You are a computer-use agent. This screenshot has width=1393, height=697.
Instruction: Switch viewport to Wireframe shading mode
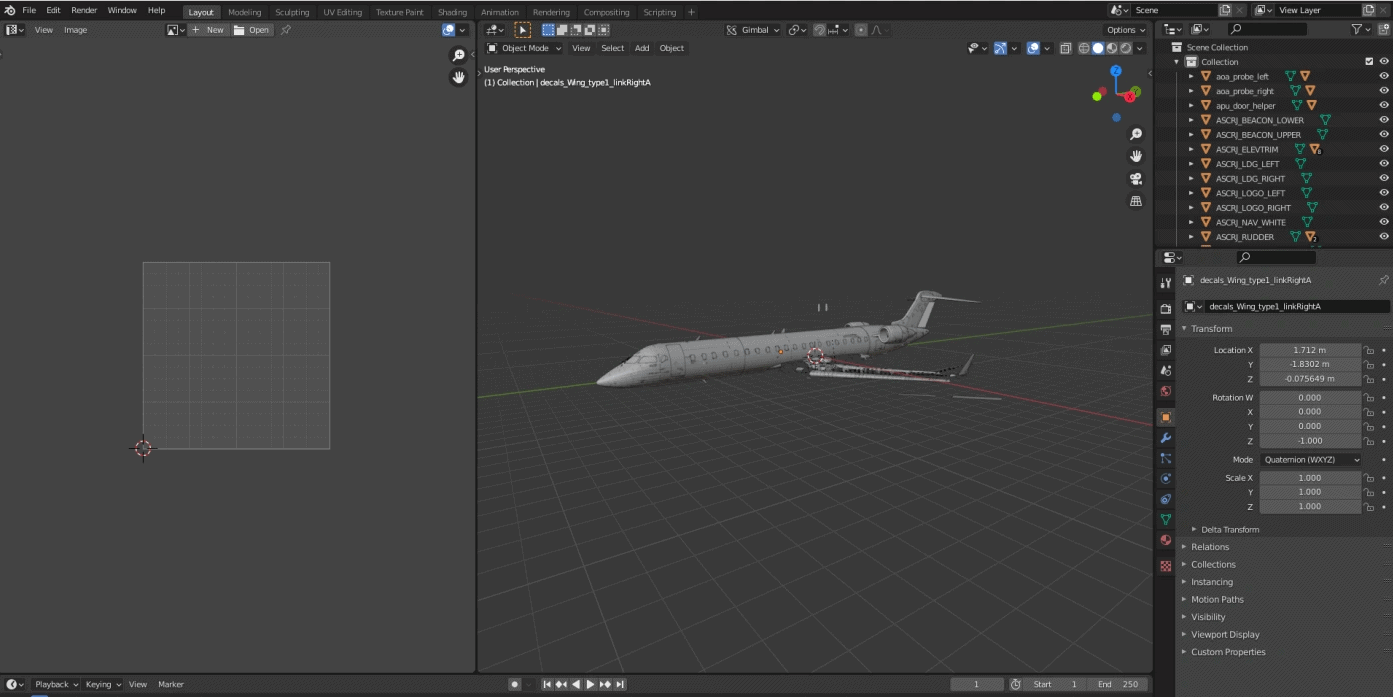click(x=1084, y=47)
